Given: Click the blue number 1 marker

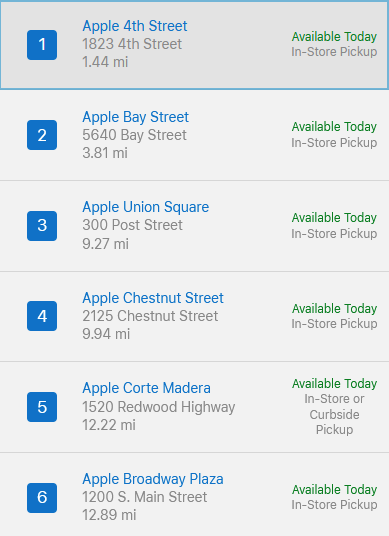Looking at the screenshot, I should click(42, 45).
